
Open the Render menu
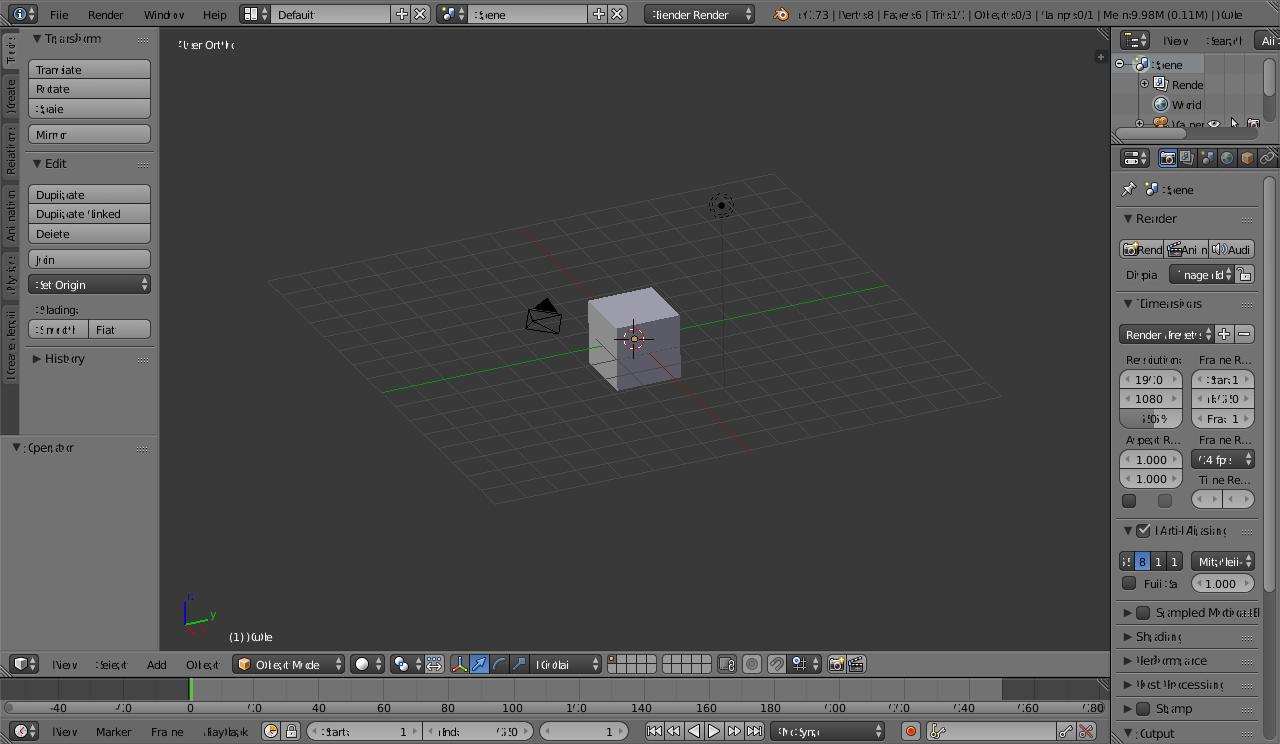click(106, 15)
